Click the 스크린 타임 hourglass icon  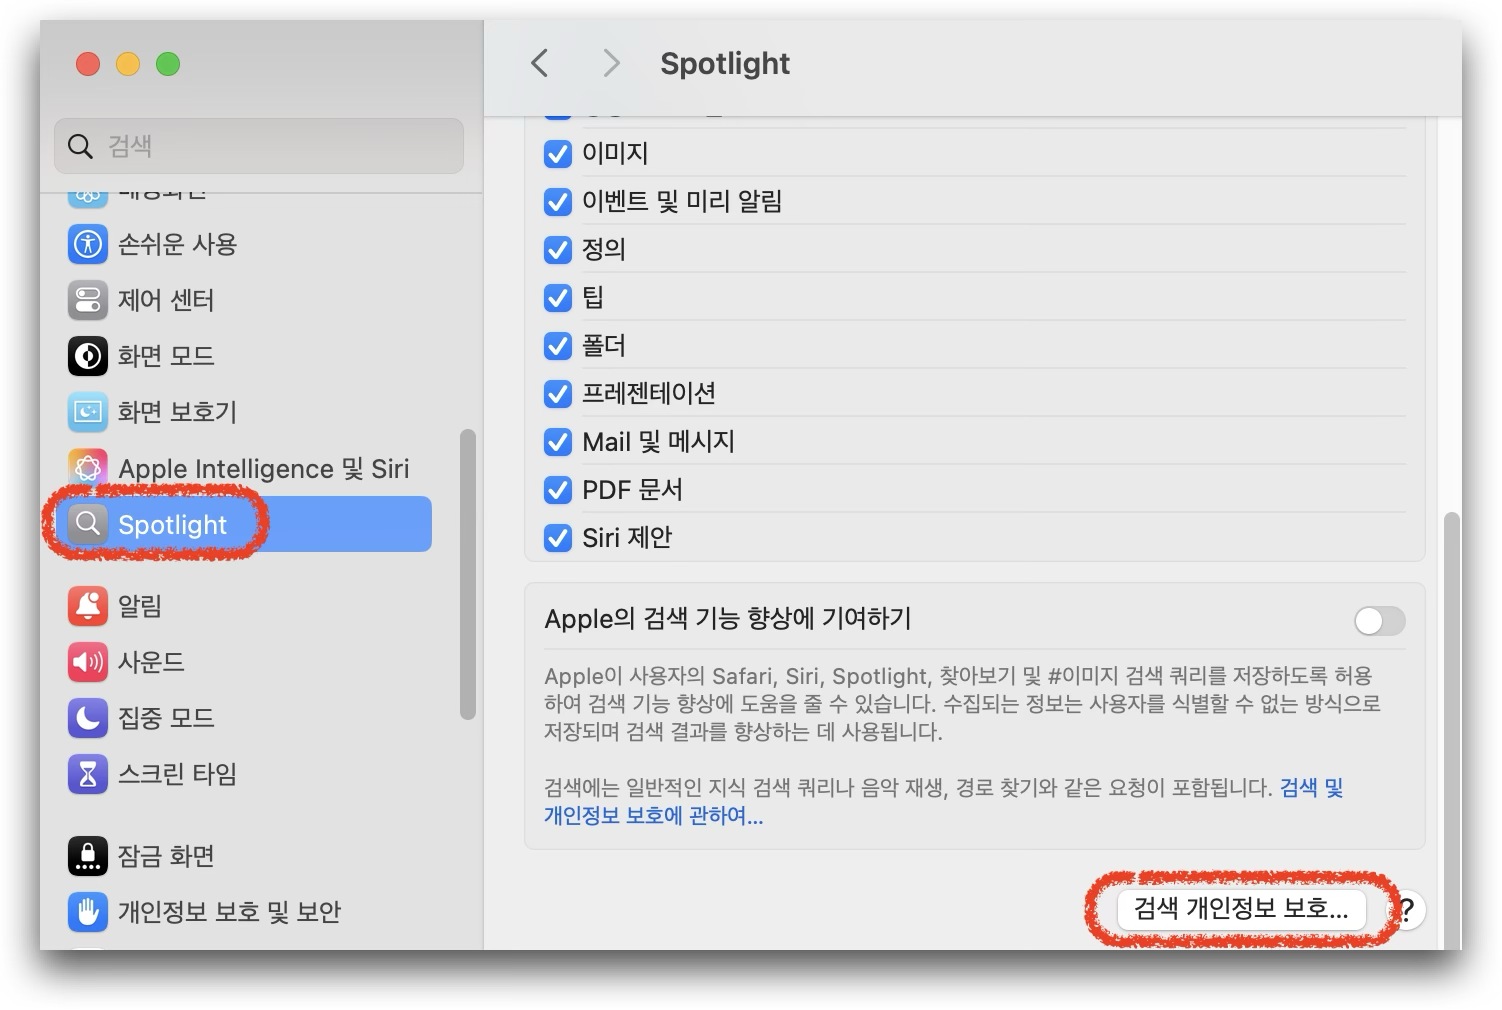(88, 773)
